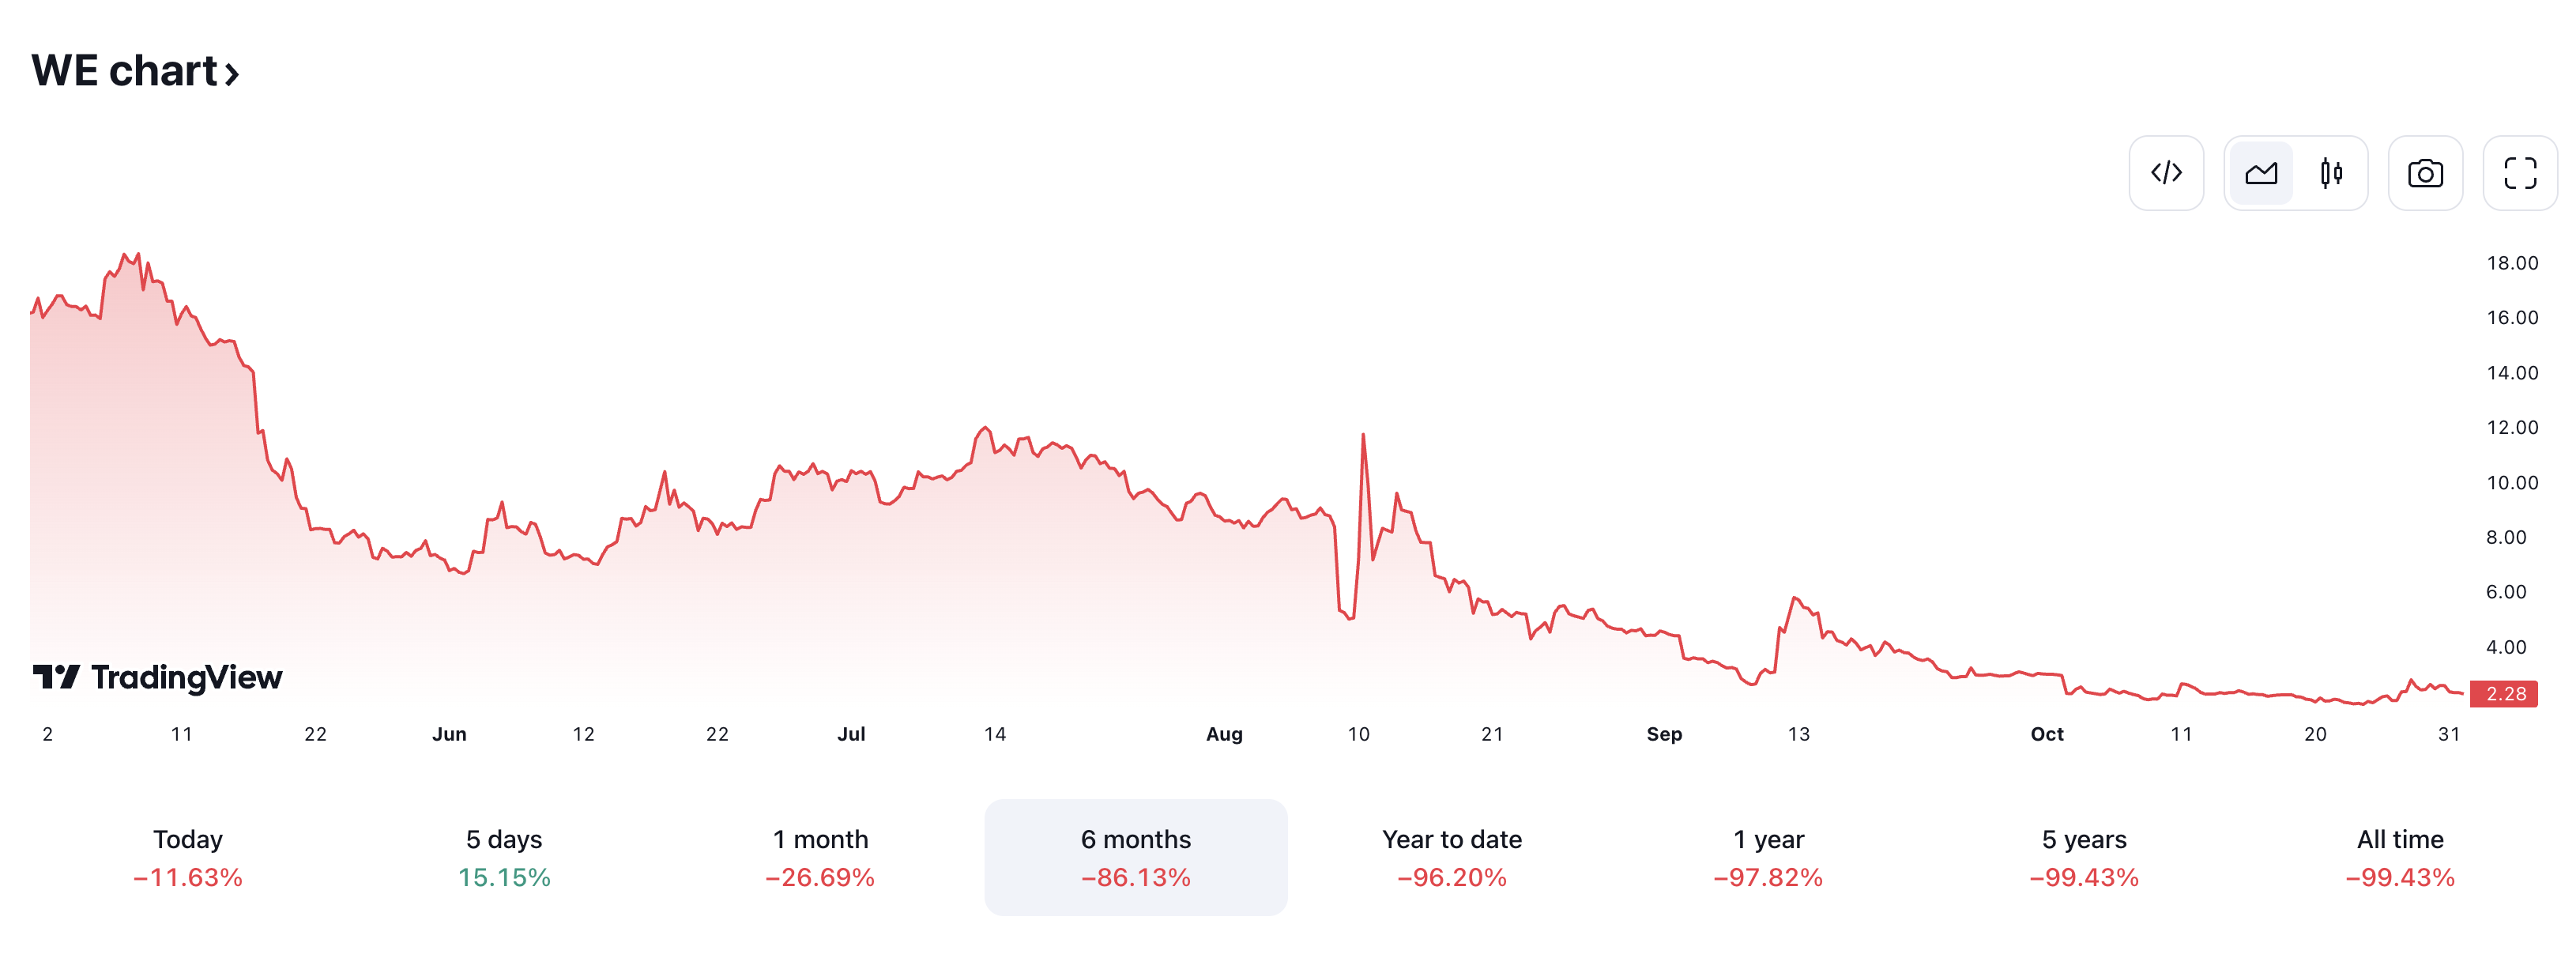Switch to area chart view
The image size is (2576, 977).
pyautogui.click(x=2260, y=173)
